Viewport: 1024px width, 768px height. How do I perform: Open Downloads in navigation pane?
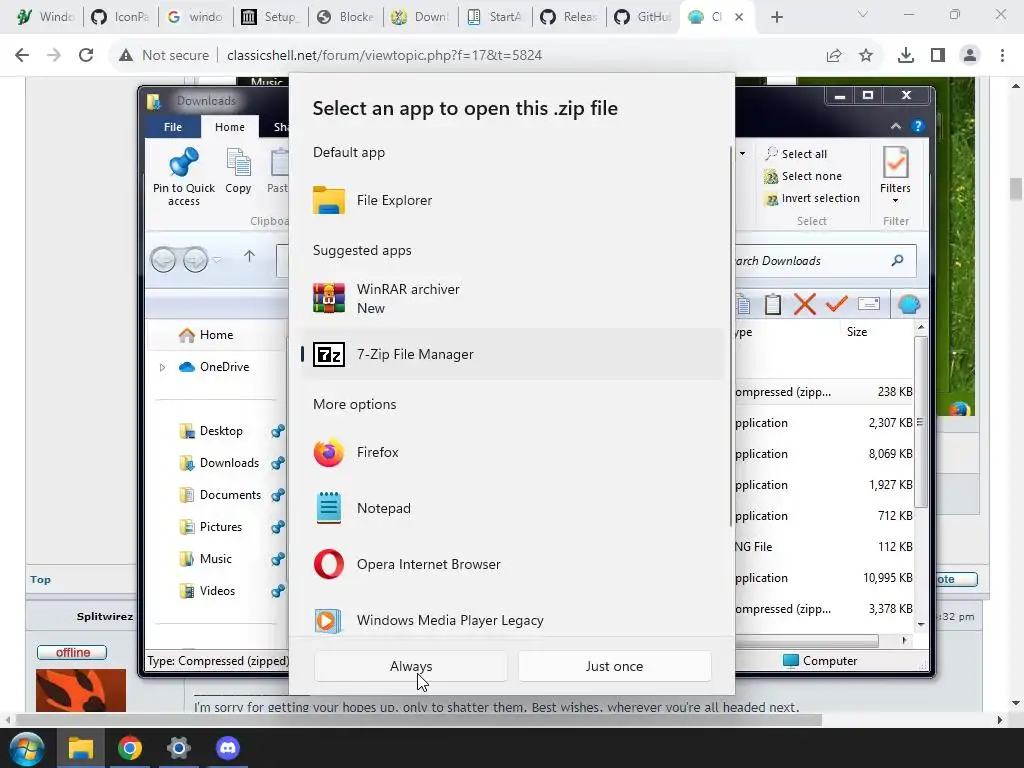pos(219,463)
